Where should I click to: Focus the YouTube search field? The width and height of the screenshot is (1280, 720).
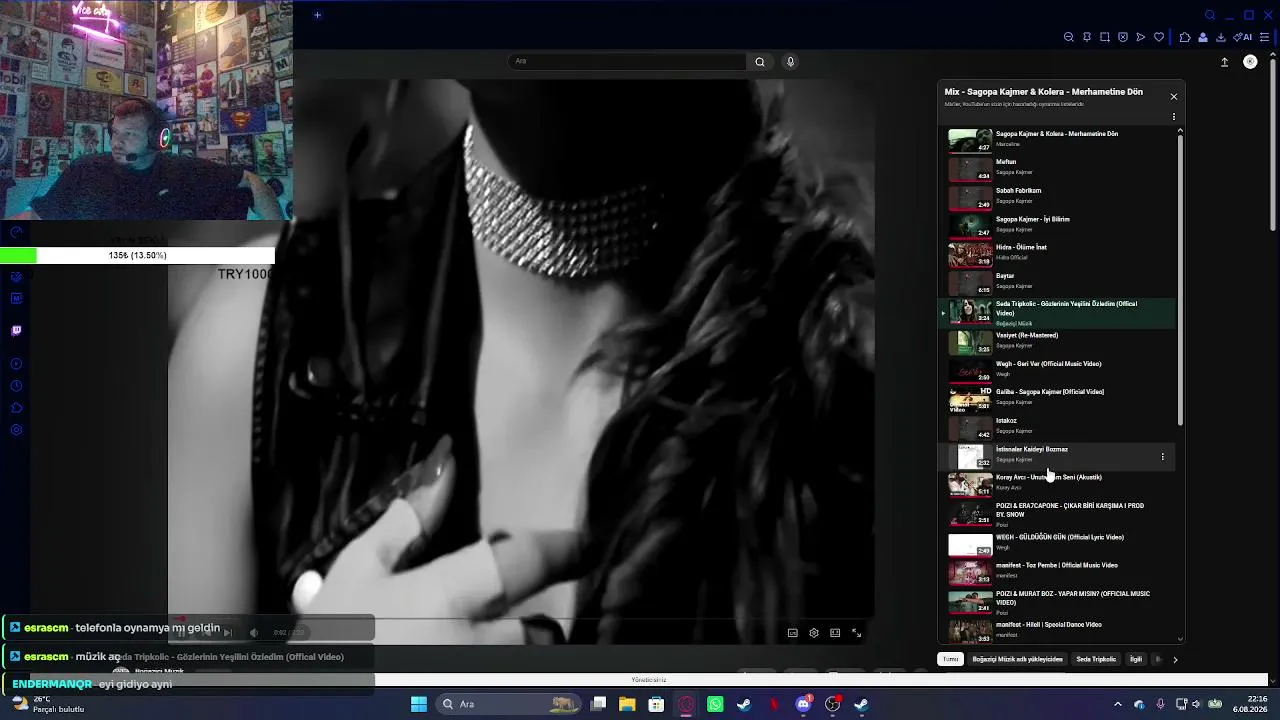coord(627,62)
